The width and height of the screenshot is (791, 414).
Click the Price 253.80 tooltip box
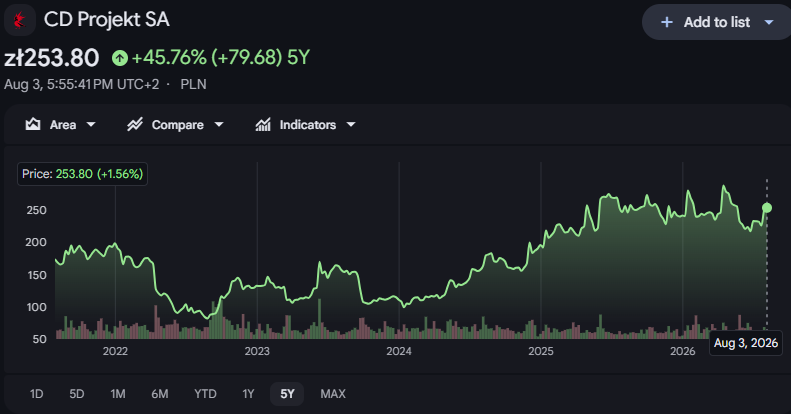coord(82,174)
